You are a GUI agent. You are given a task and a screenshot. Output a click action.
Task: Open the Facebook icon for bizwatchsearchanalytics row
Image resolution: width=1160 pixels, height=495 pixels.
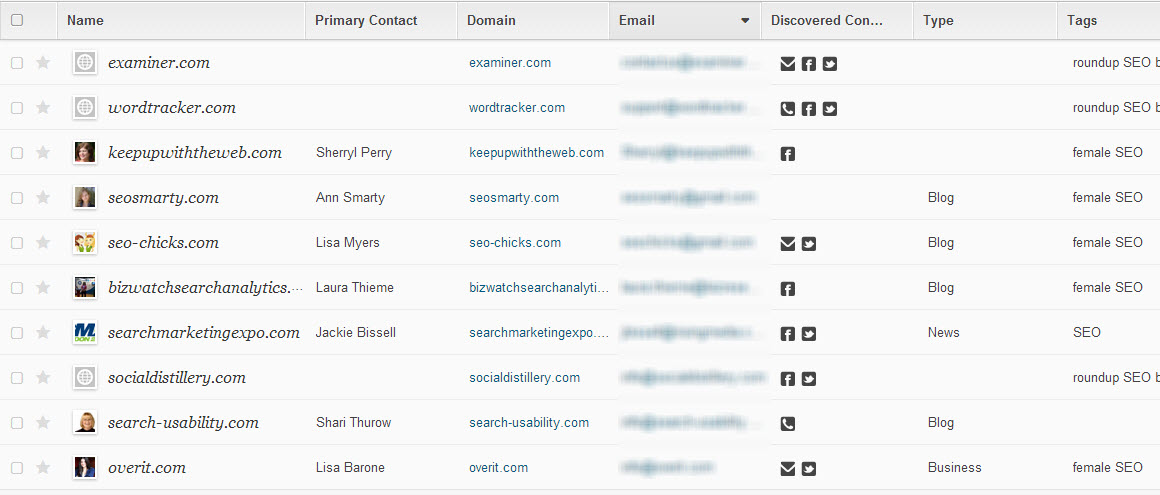pyautogui.click(x=788, y=289)
